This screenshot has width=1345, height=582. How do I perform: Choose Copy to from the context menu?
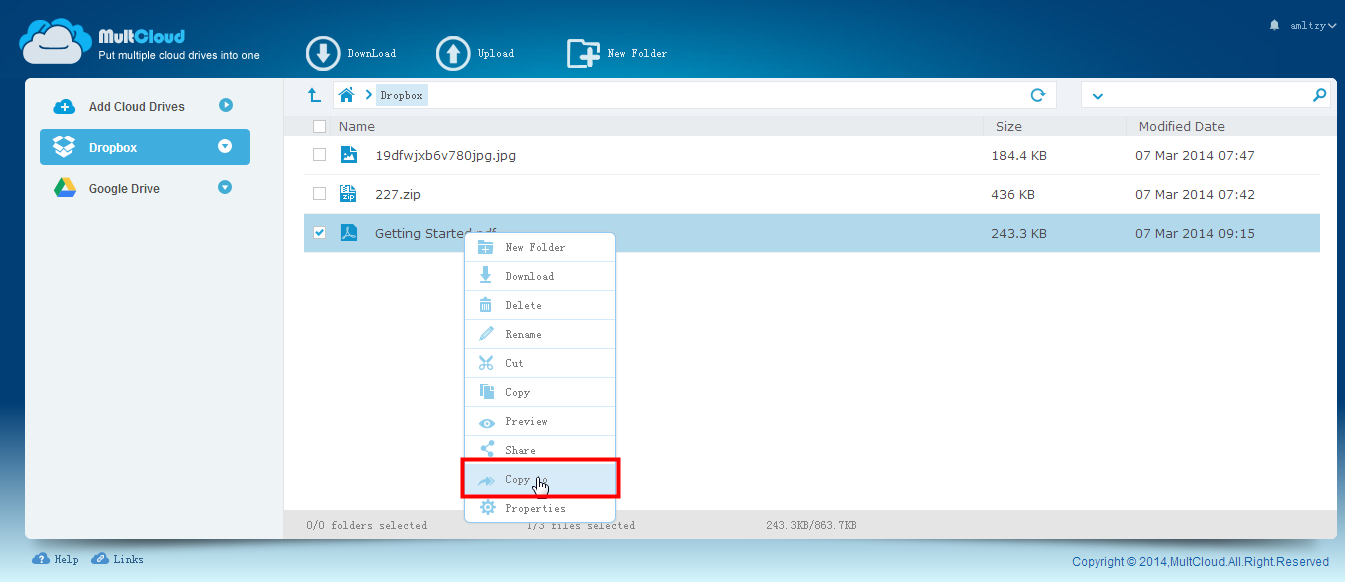[540, 479]
